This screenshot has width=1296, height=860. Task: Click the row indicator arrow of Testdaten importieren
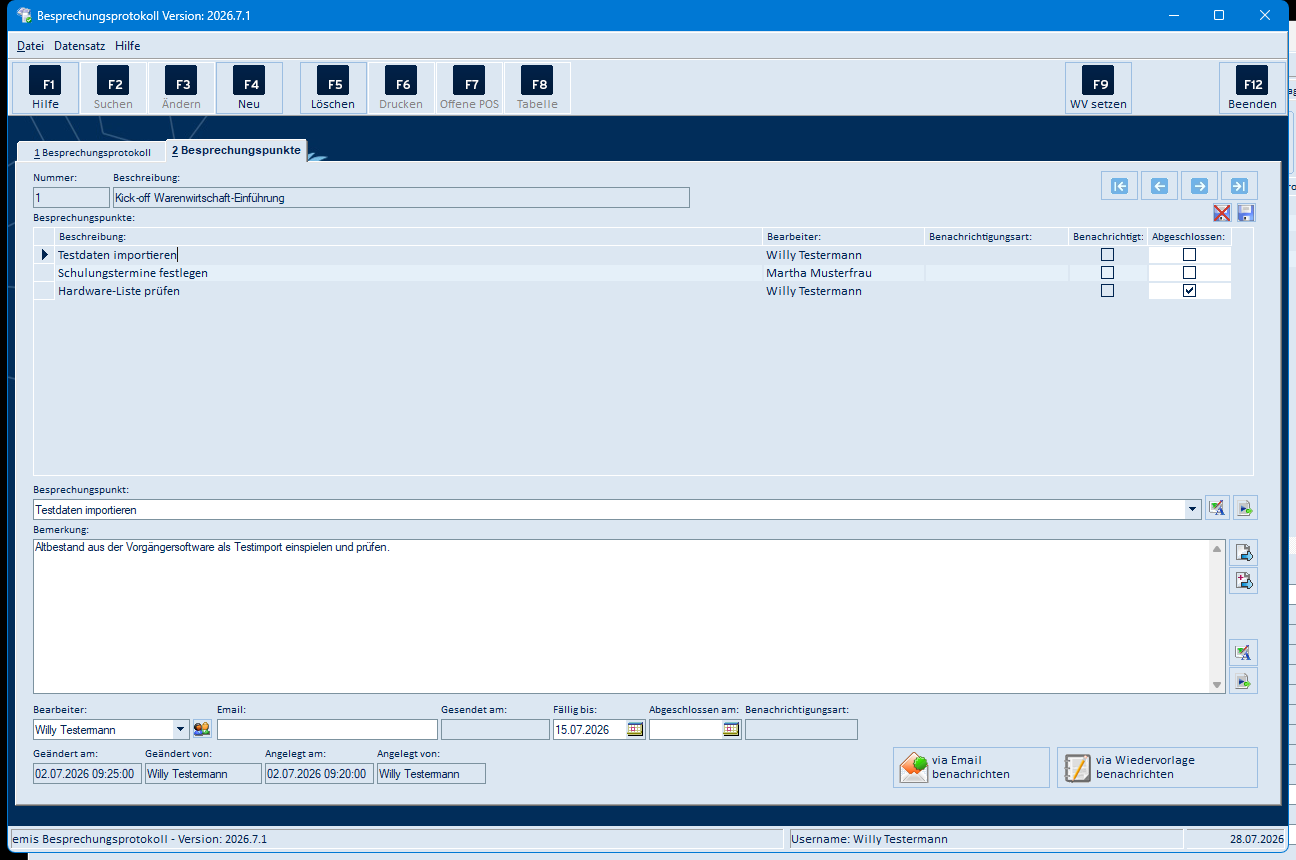(x=44, y=255)
